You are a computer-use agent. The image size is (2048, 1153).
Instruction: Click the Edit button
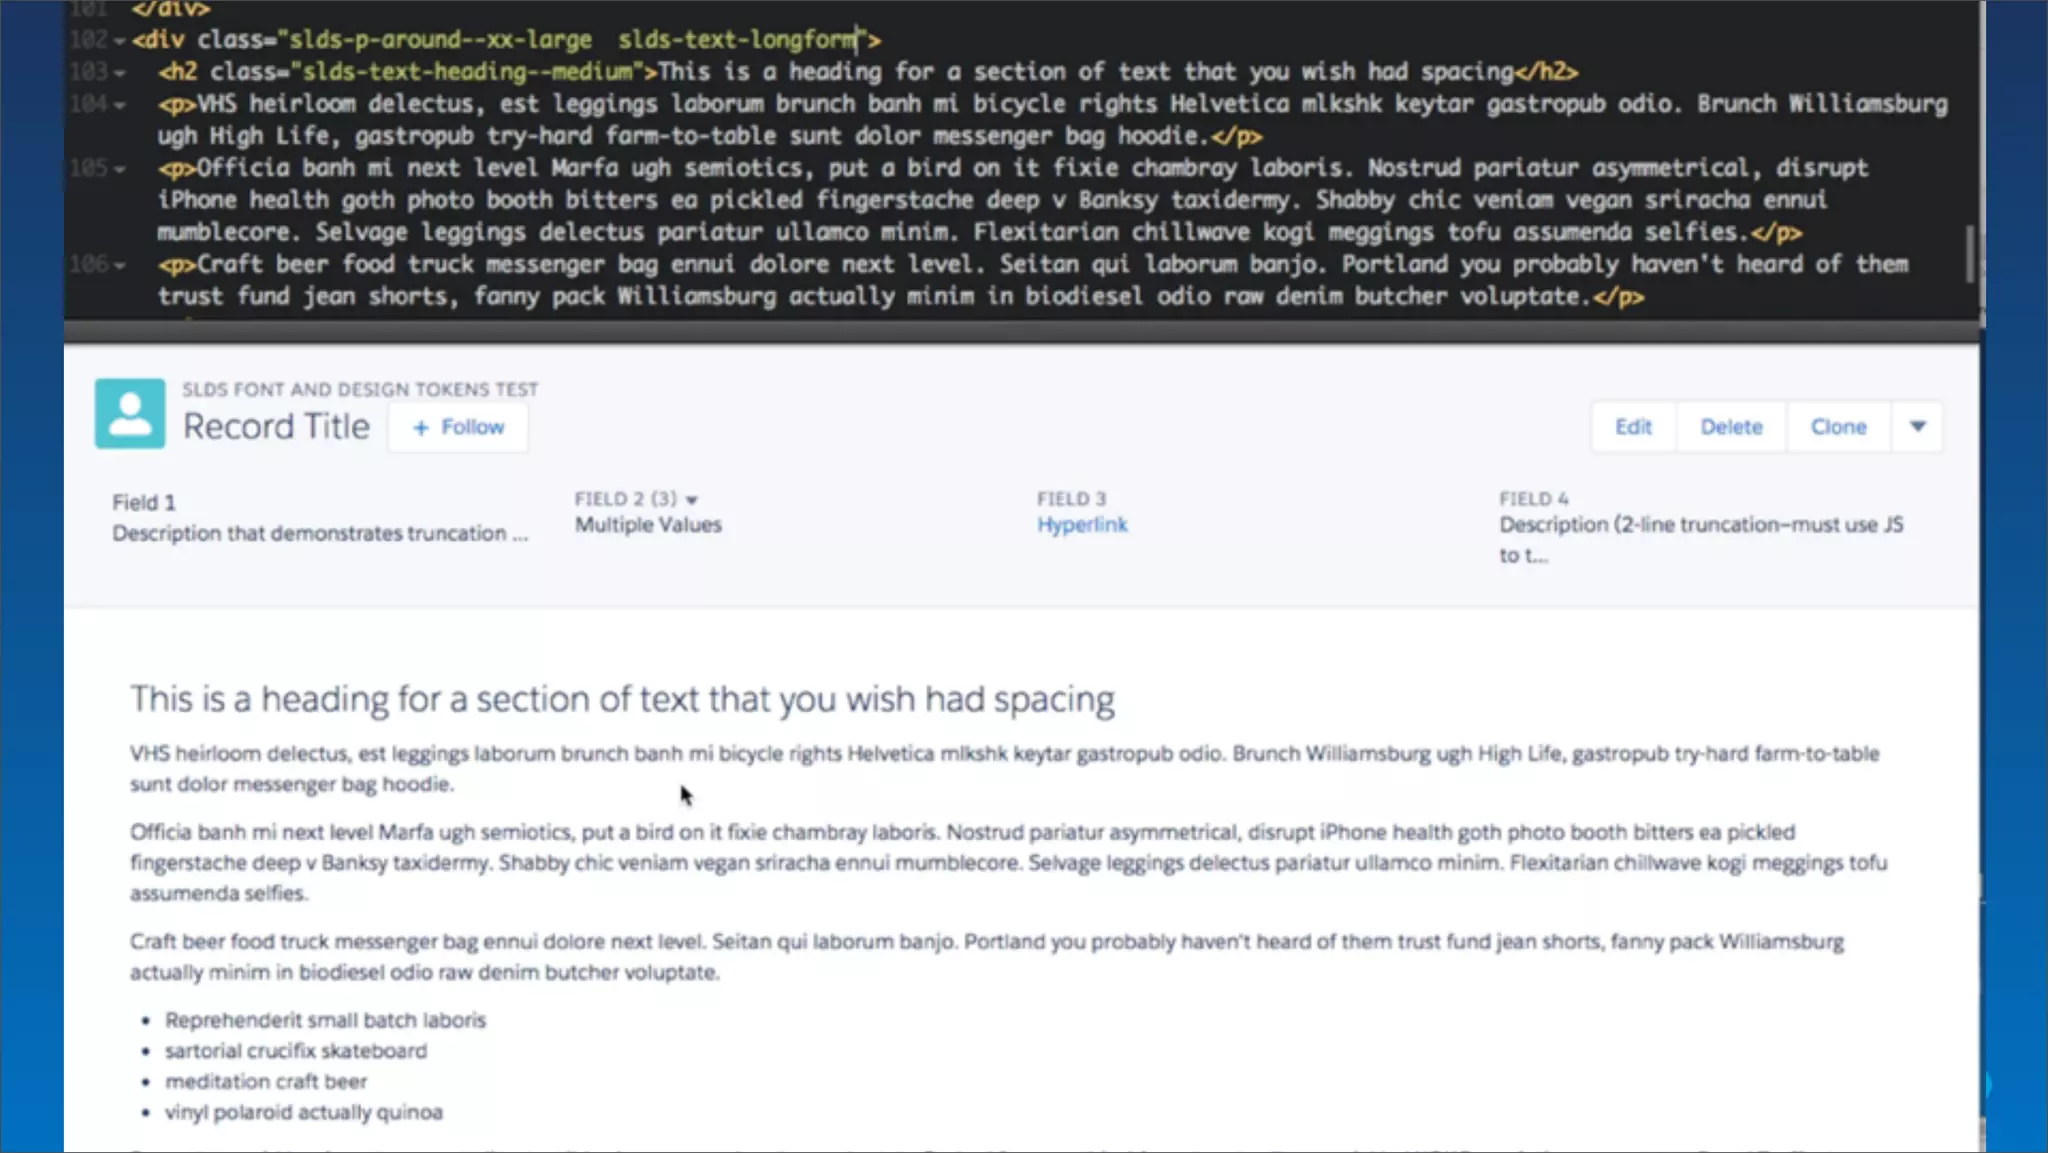(1633, 427)
